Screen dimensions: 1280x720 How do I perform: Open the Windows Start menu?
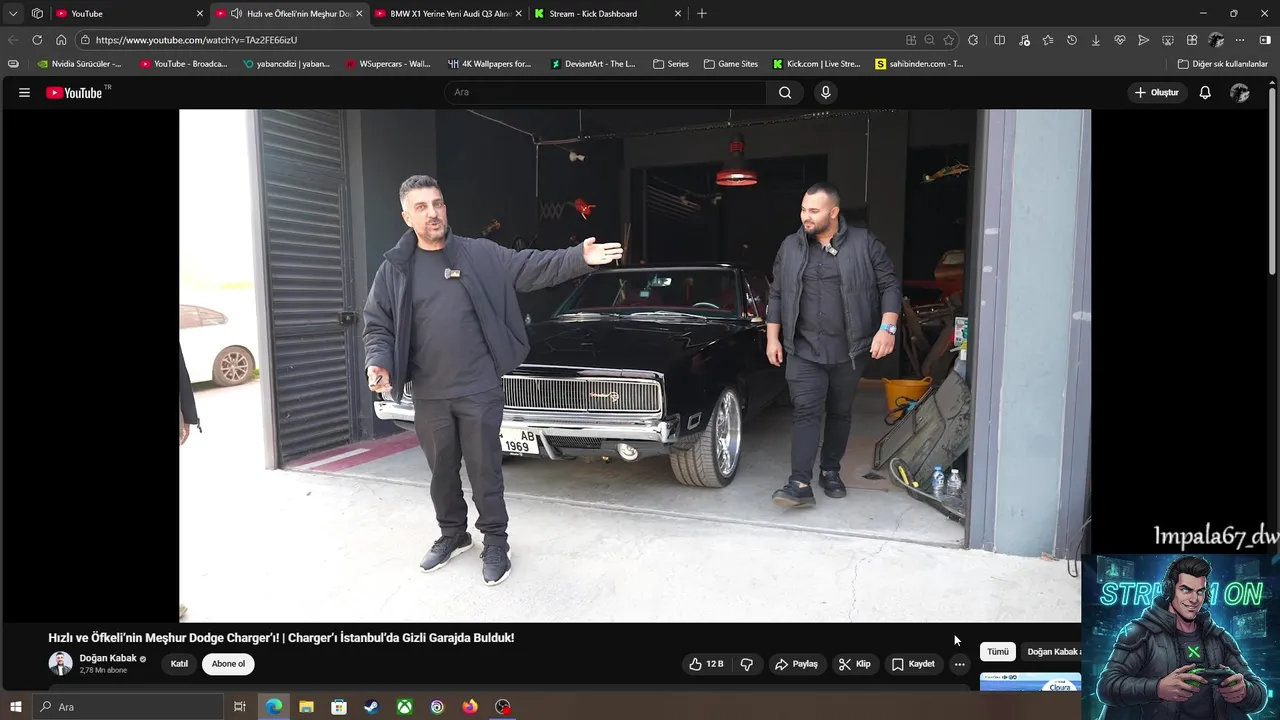point(15,707)
